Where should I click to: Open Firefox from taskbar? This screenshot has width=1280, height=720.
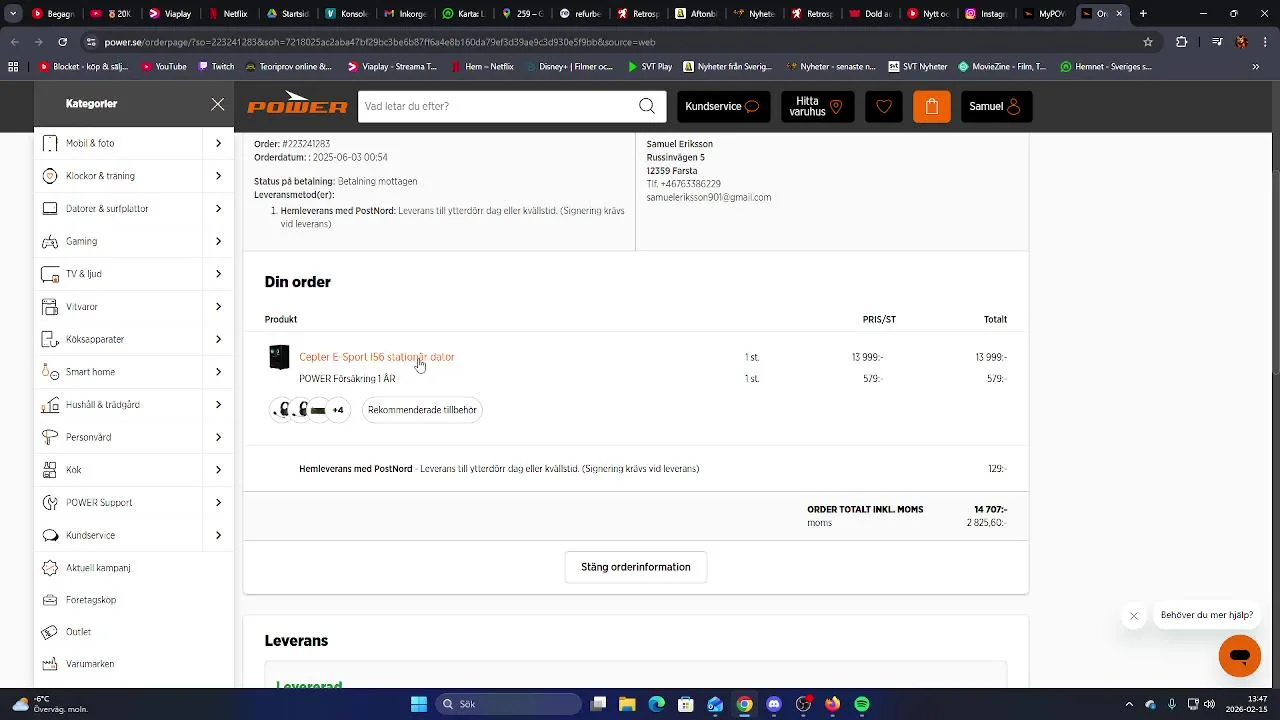tap(833, 704)
